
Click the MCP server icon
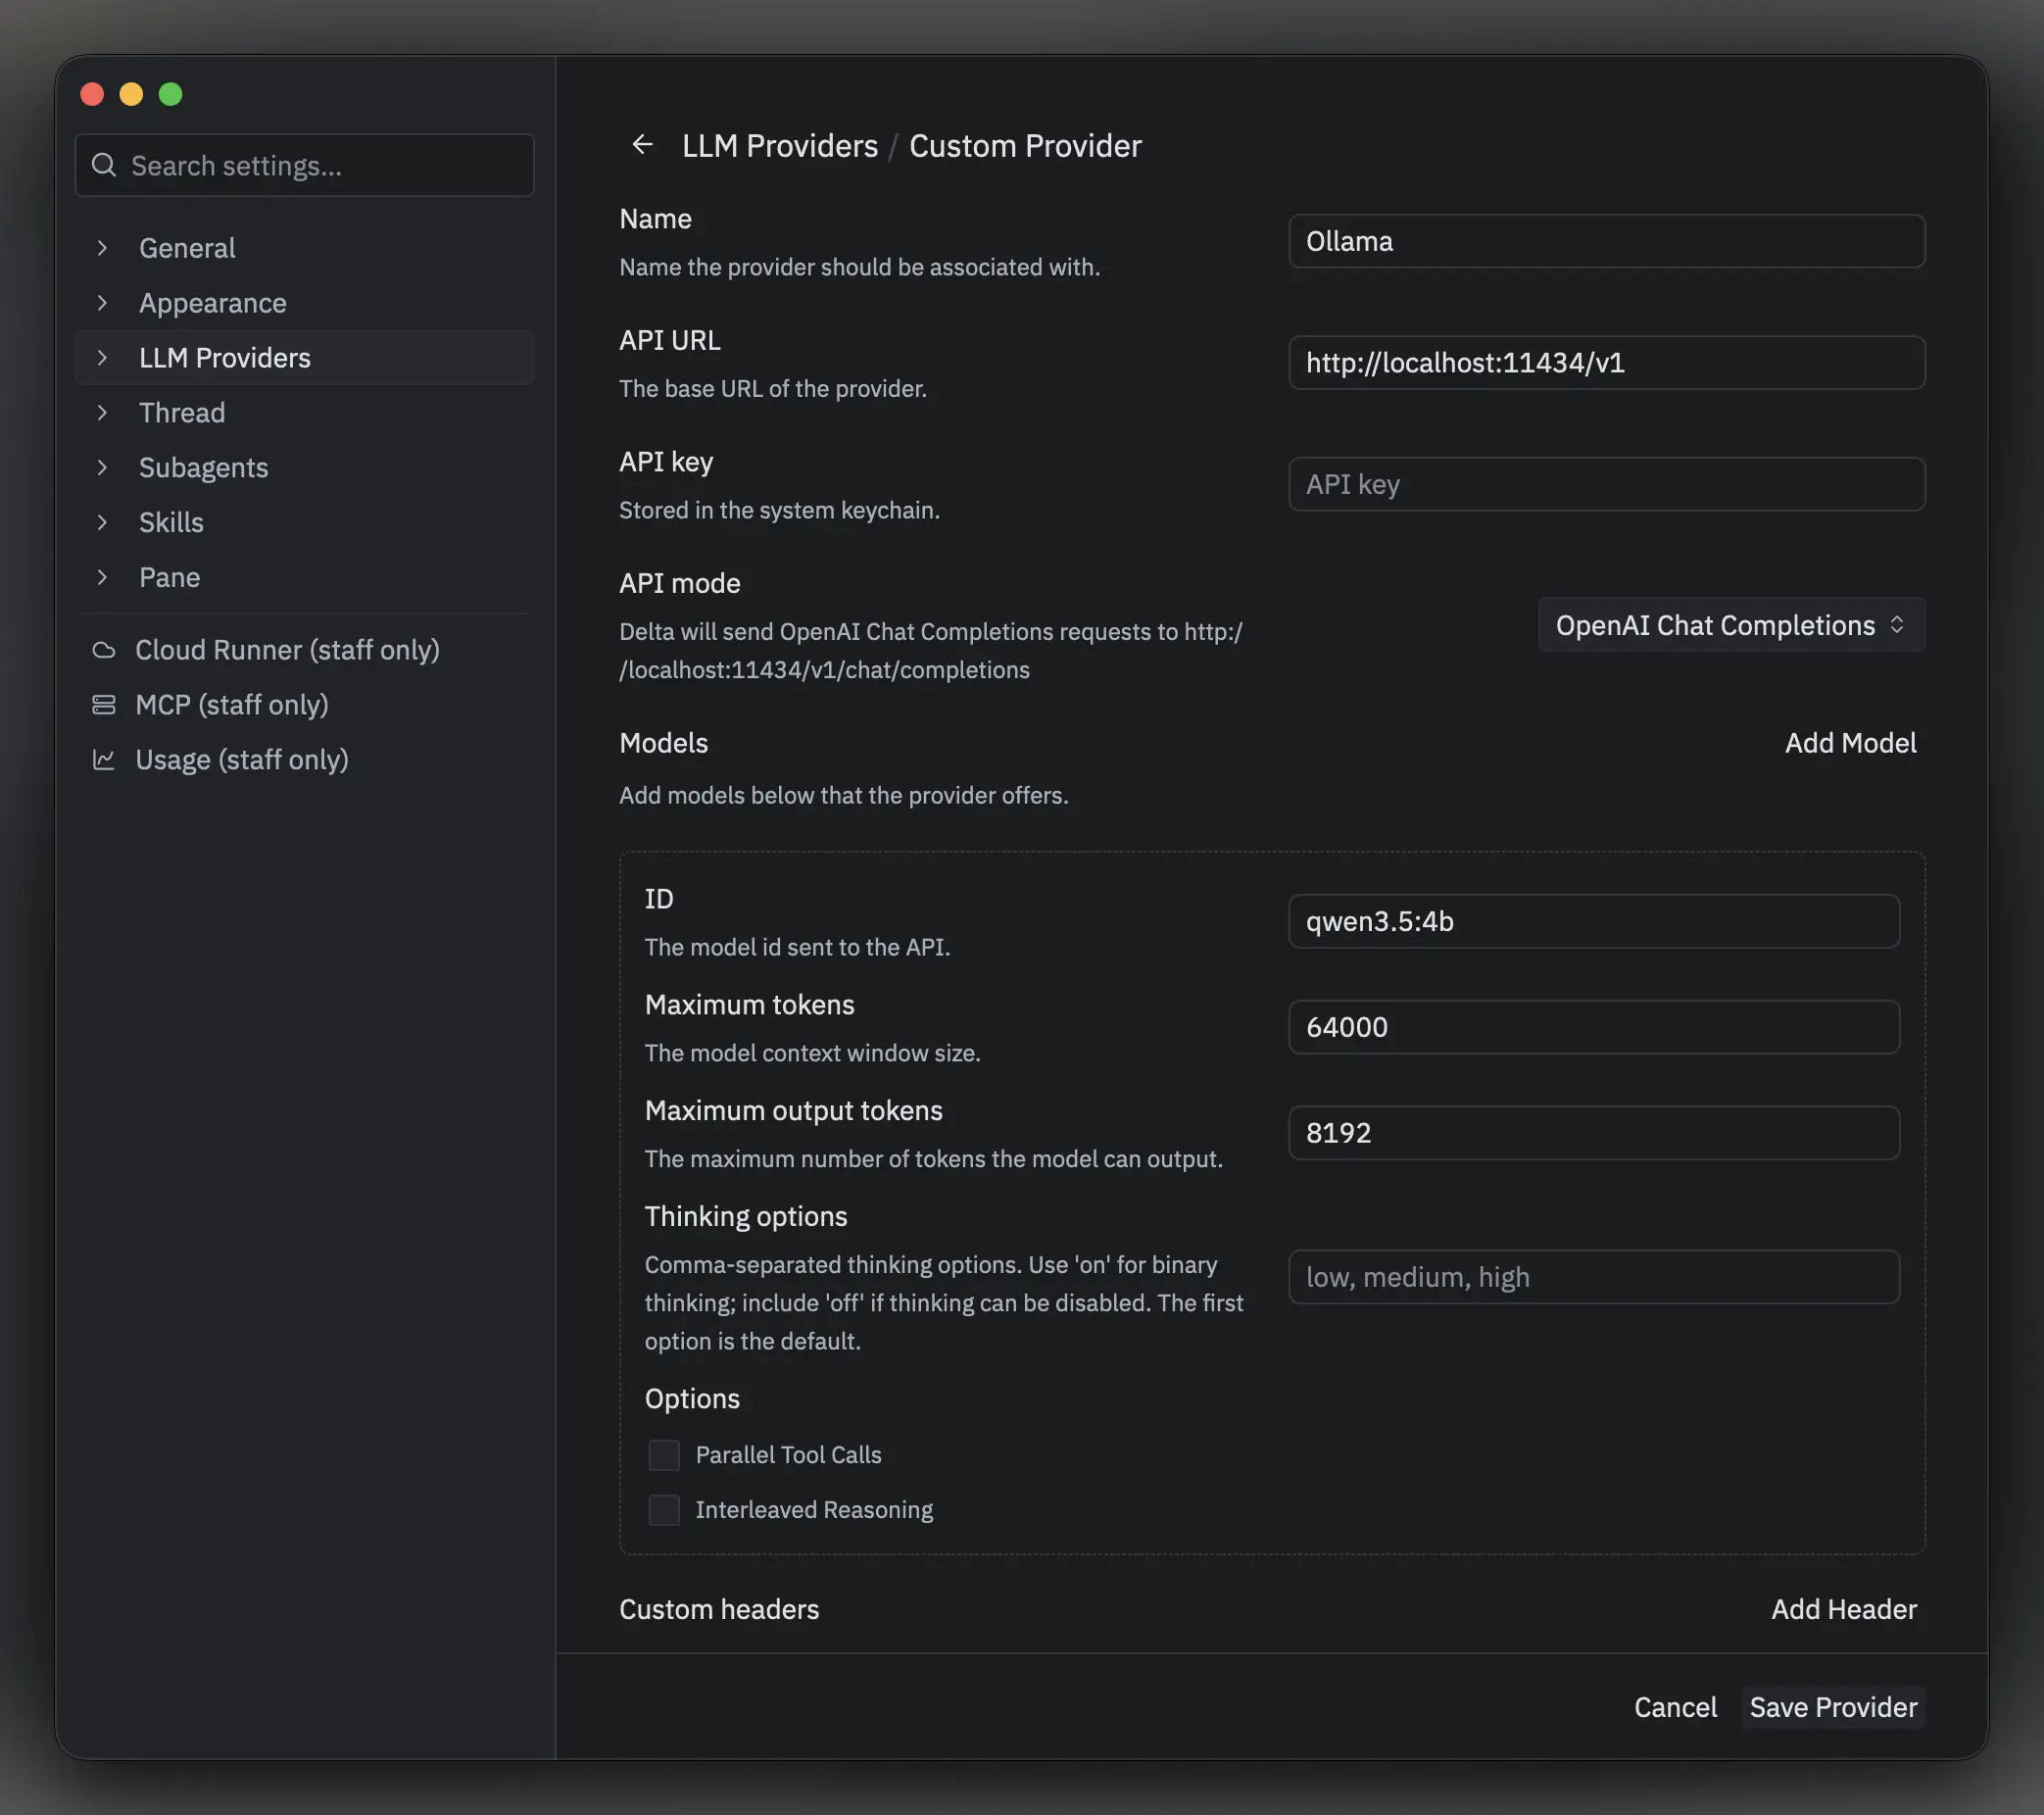(x=103, y=705)
